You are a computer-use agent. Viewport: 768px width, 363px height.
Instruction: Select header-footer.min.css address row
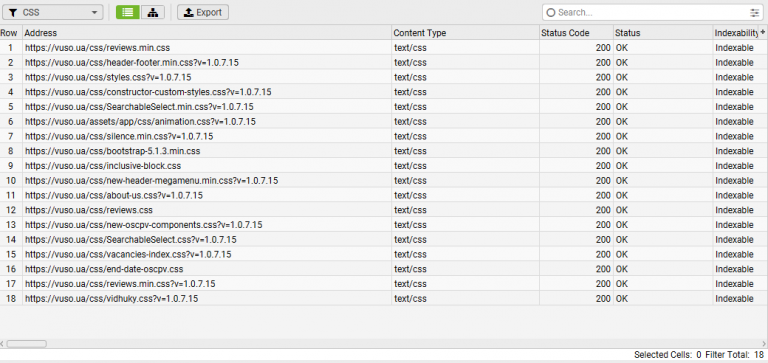[207, 63]
